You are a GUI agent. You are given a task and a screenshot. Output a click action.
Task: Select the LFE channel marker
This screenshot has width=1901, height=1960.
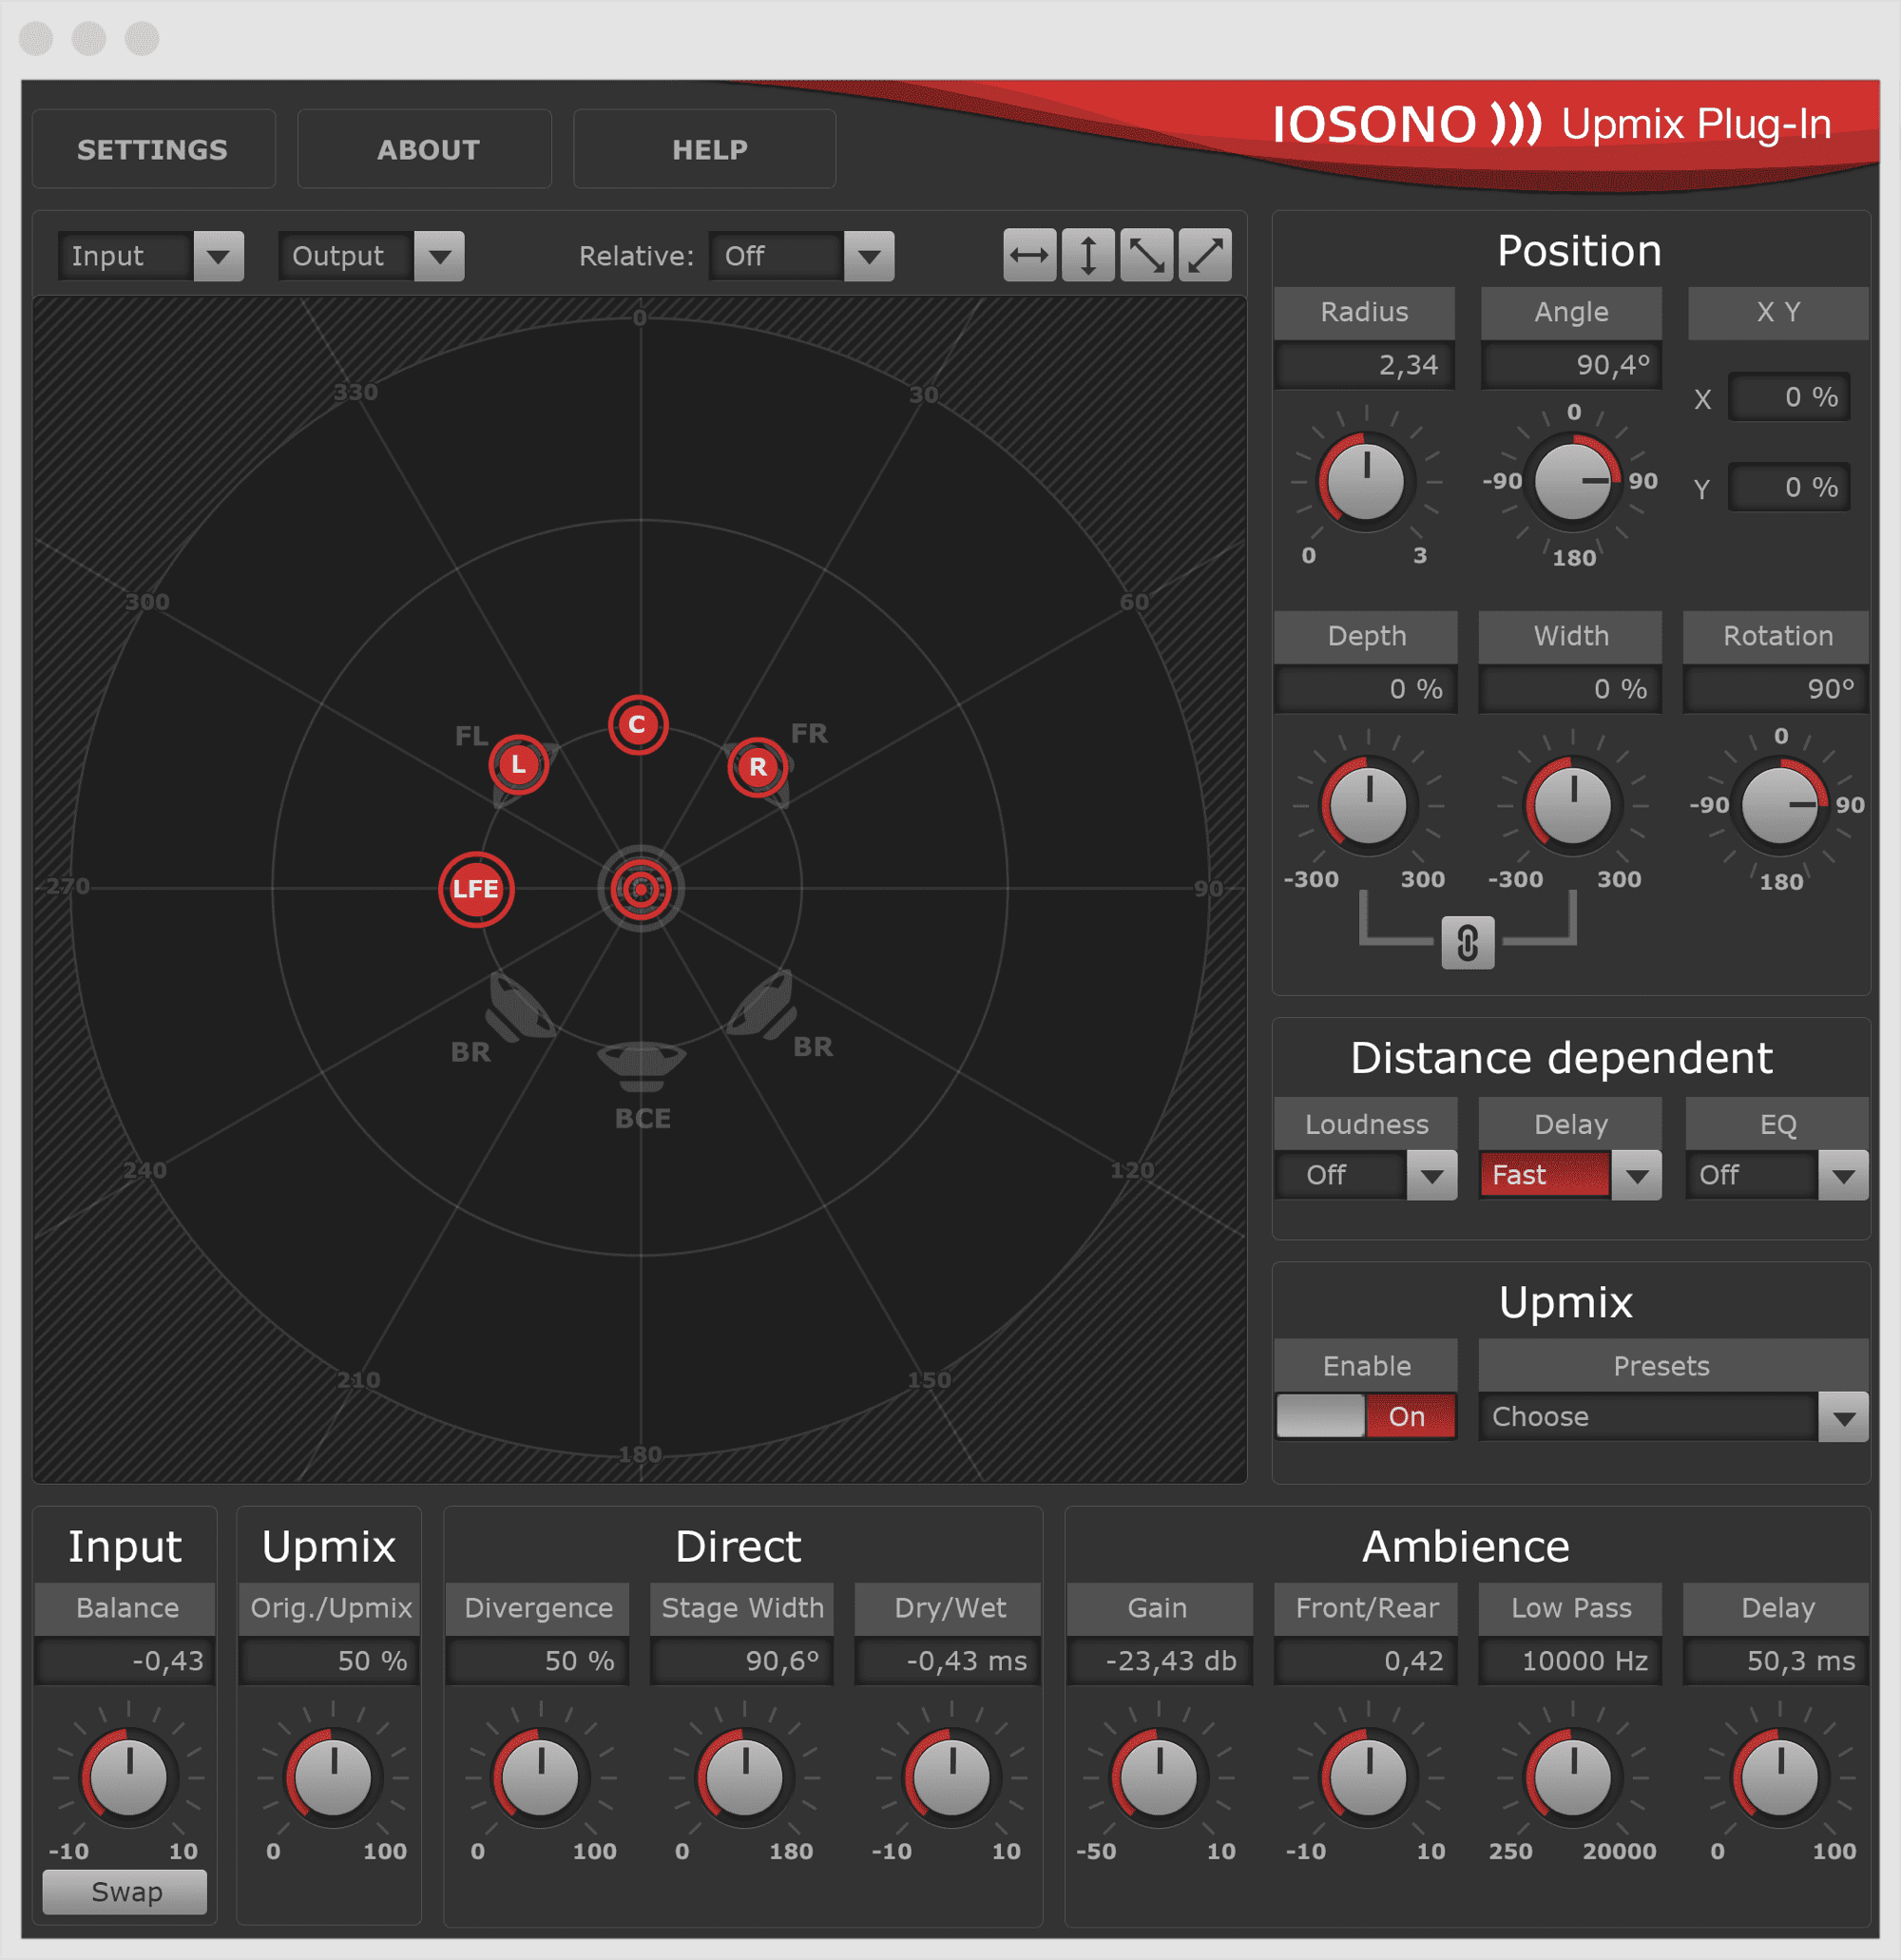[x=476, y=889]
